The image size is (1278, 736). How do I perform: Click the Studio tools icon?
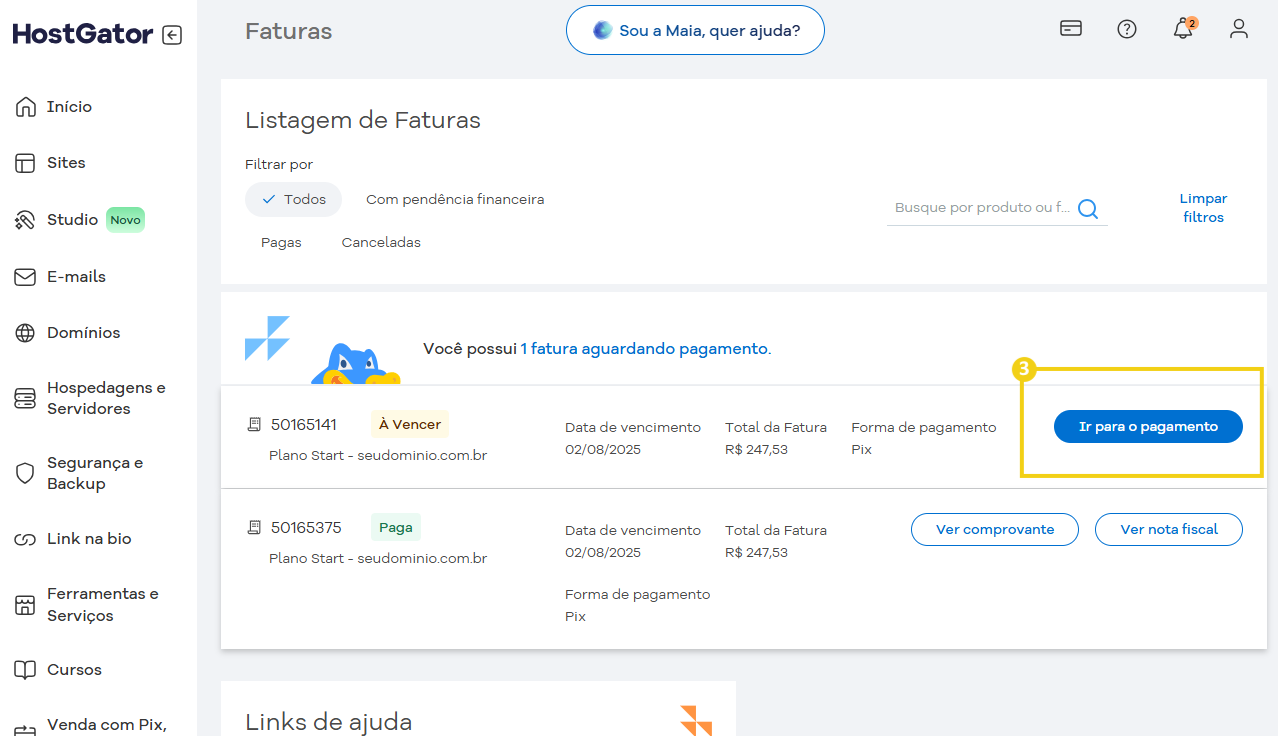[x=25, y=220]
